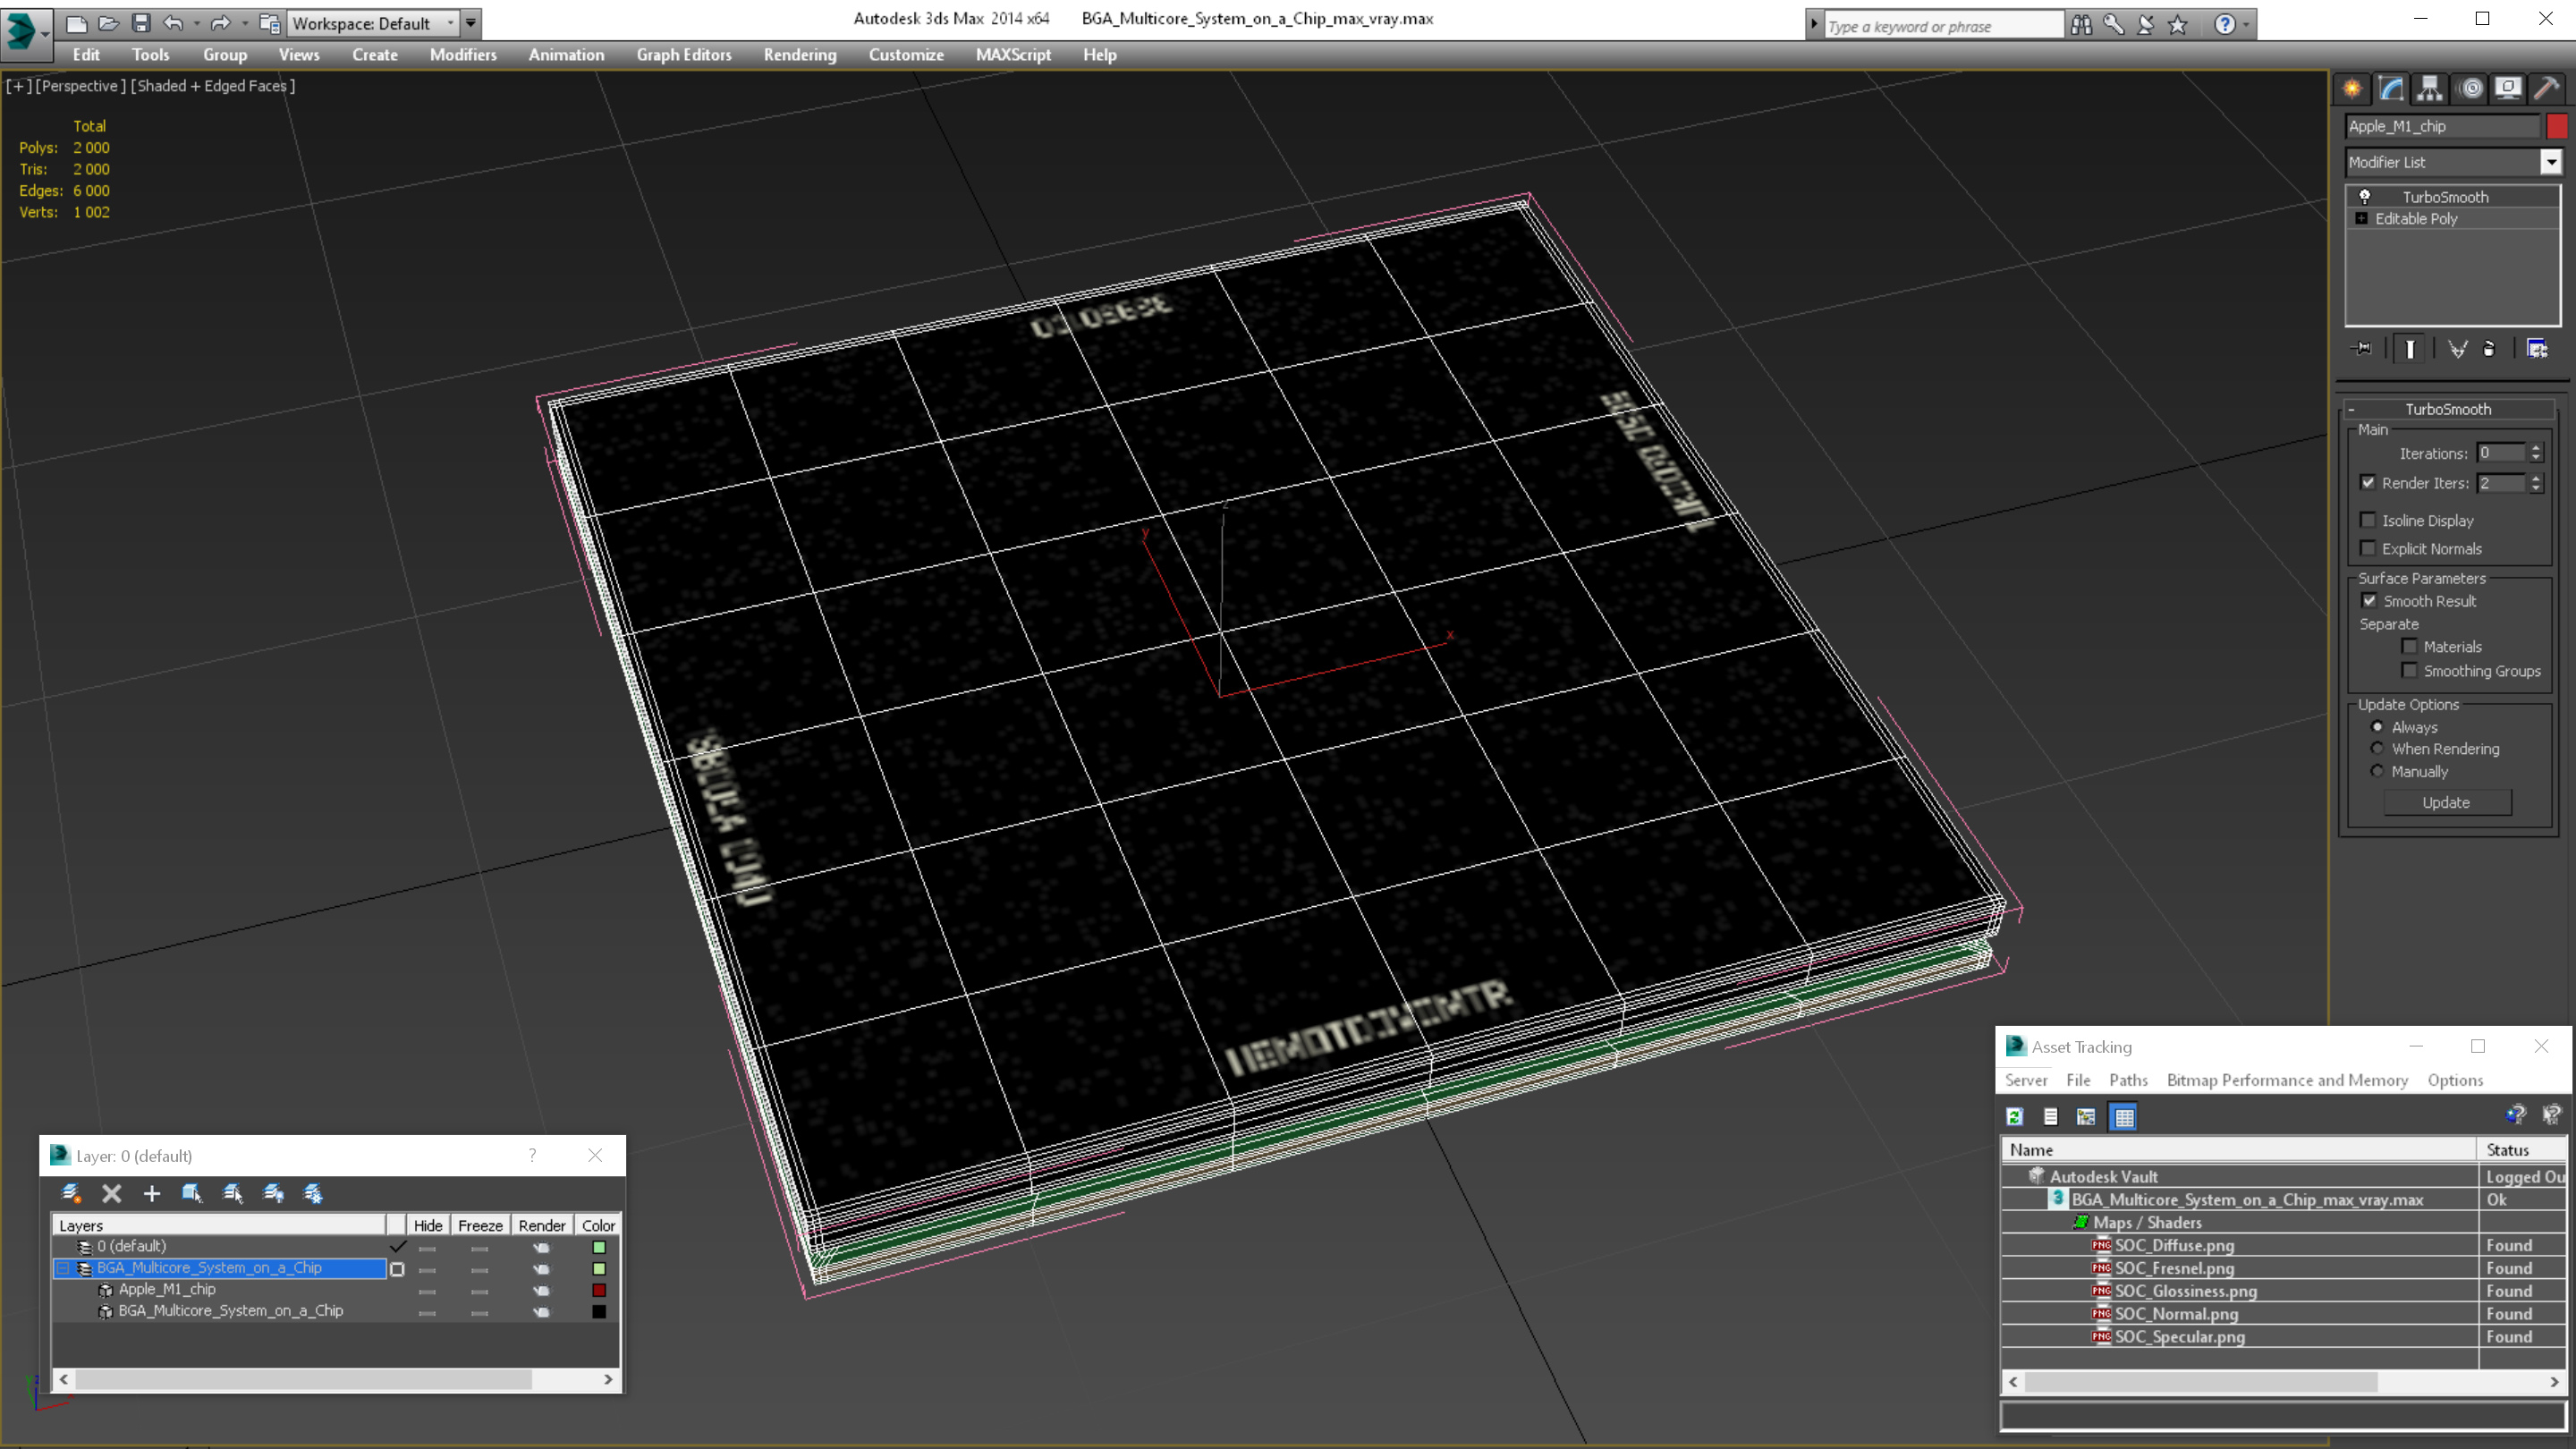Screen dimensions: 2576x1449
Task: Remove modifier from stack icon
Action: coord(2489,348)
